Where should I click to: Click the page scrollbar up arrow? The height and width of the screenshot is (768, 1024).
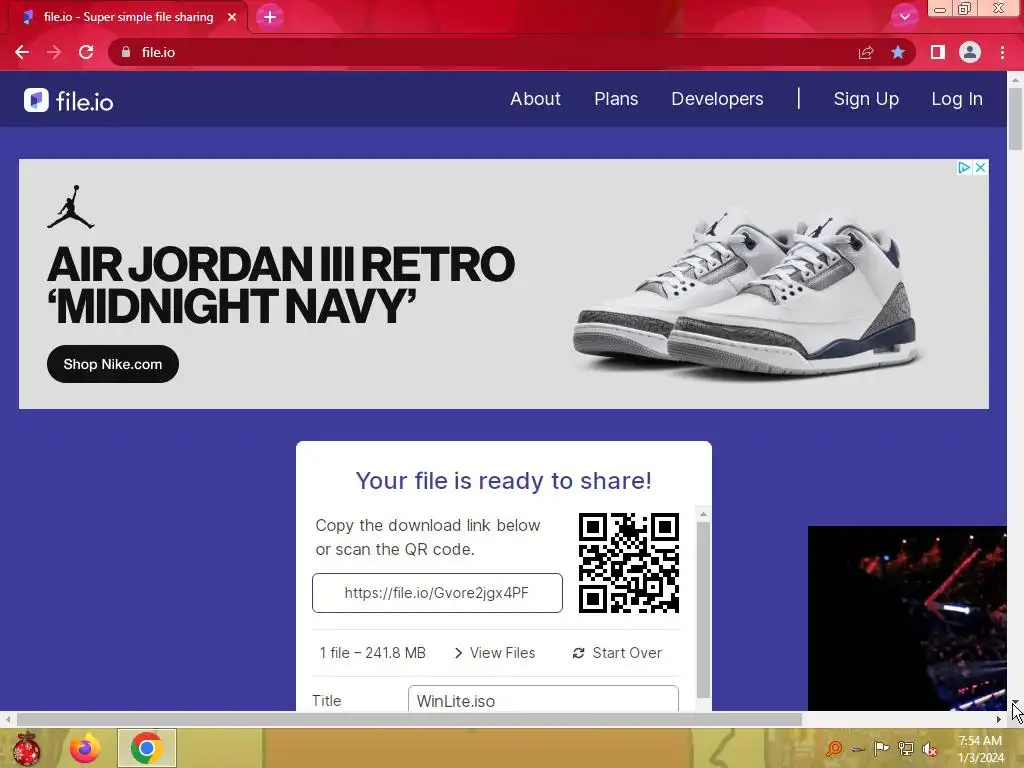pos(1015,79)
